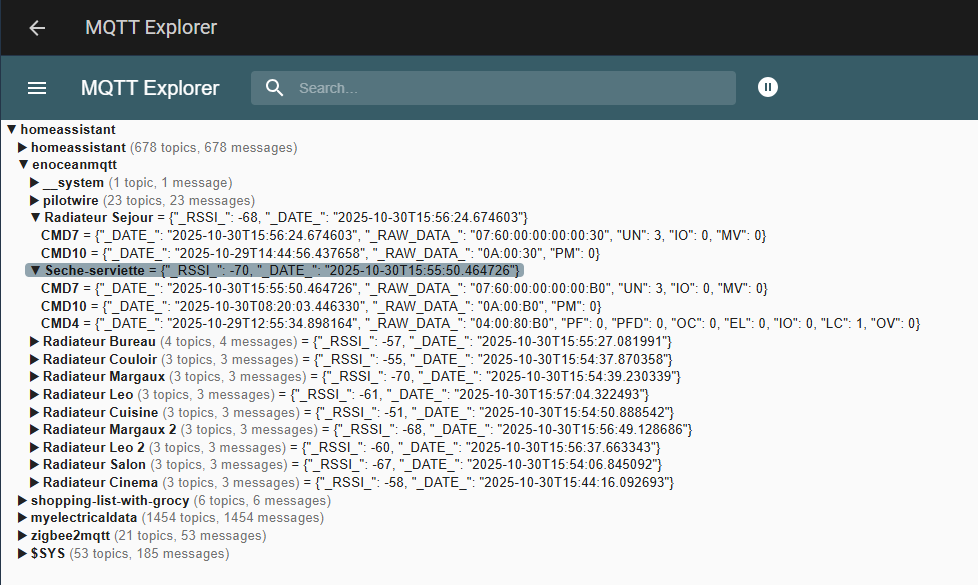978x585 pixels.
Task: Expand homeassistant node with 678 topics
Action: tap(22, 148)
